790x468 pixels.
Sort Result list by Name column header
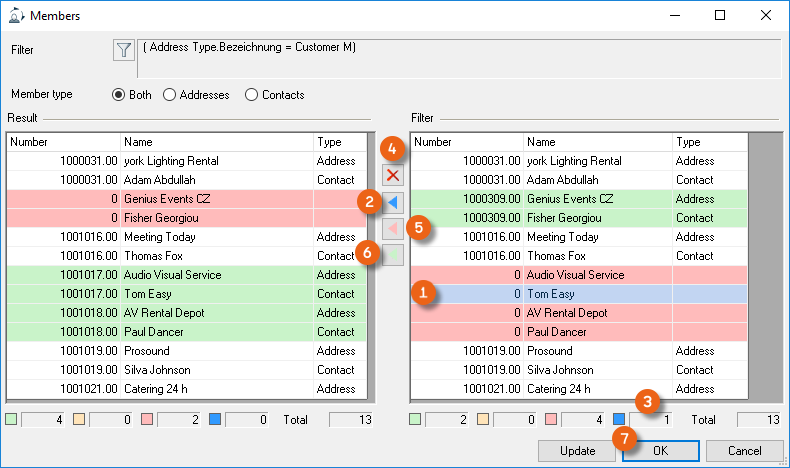(x=216, y=142)
